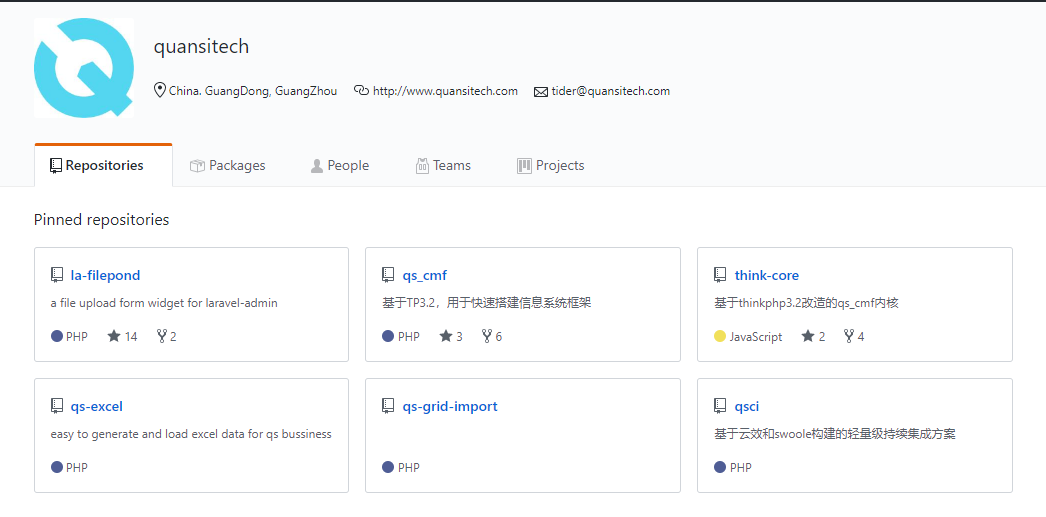Open the http://www.quansitech.com website link
Image resolution: width=1046 pixels, height=517 pixels.
[x=445, y=91]
